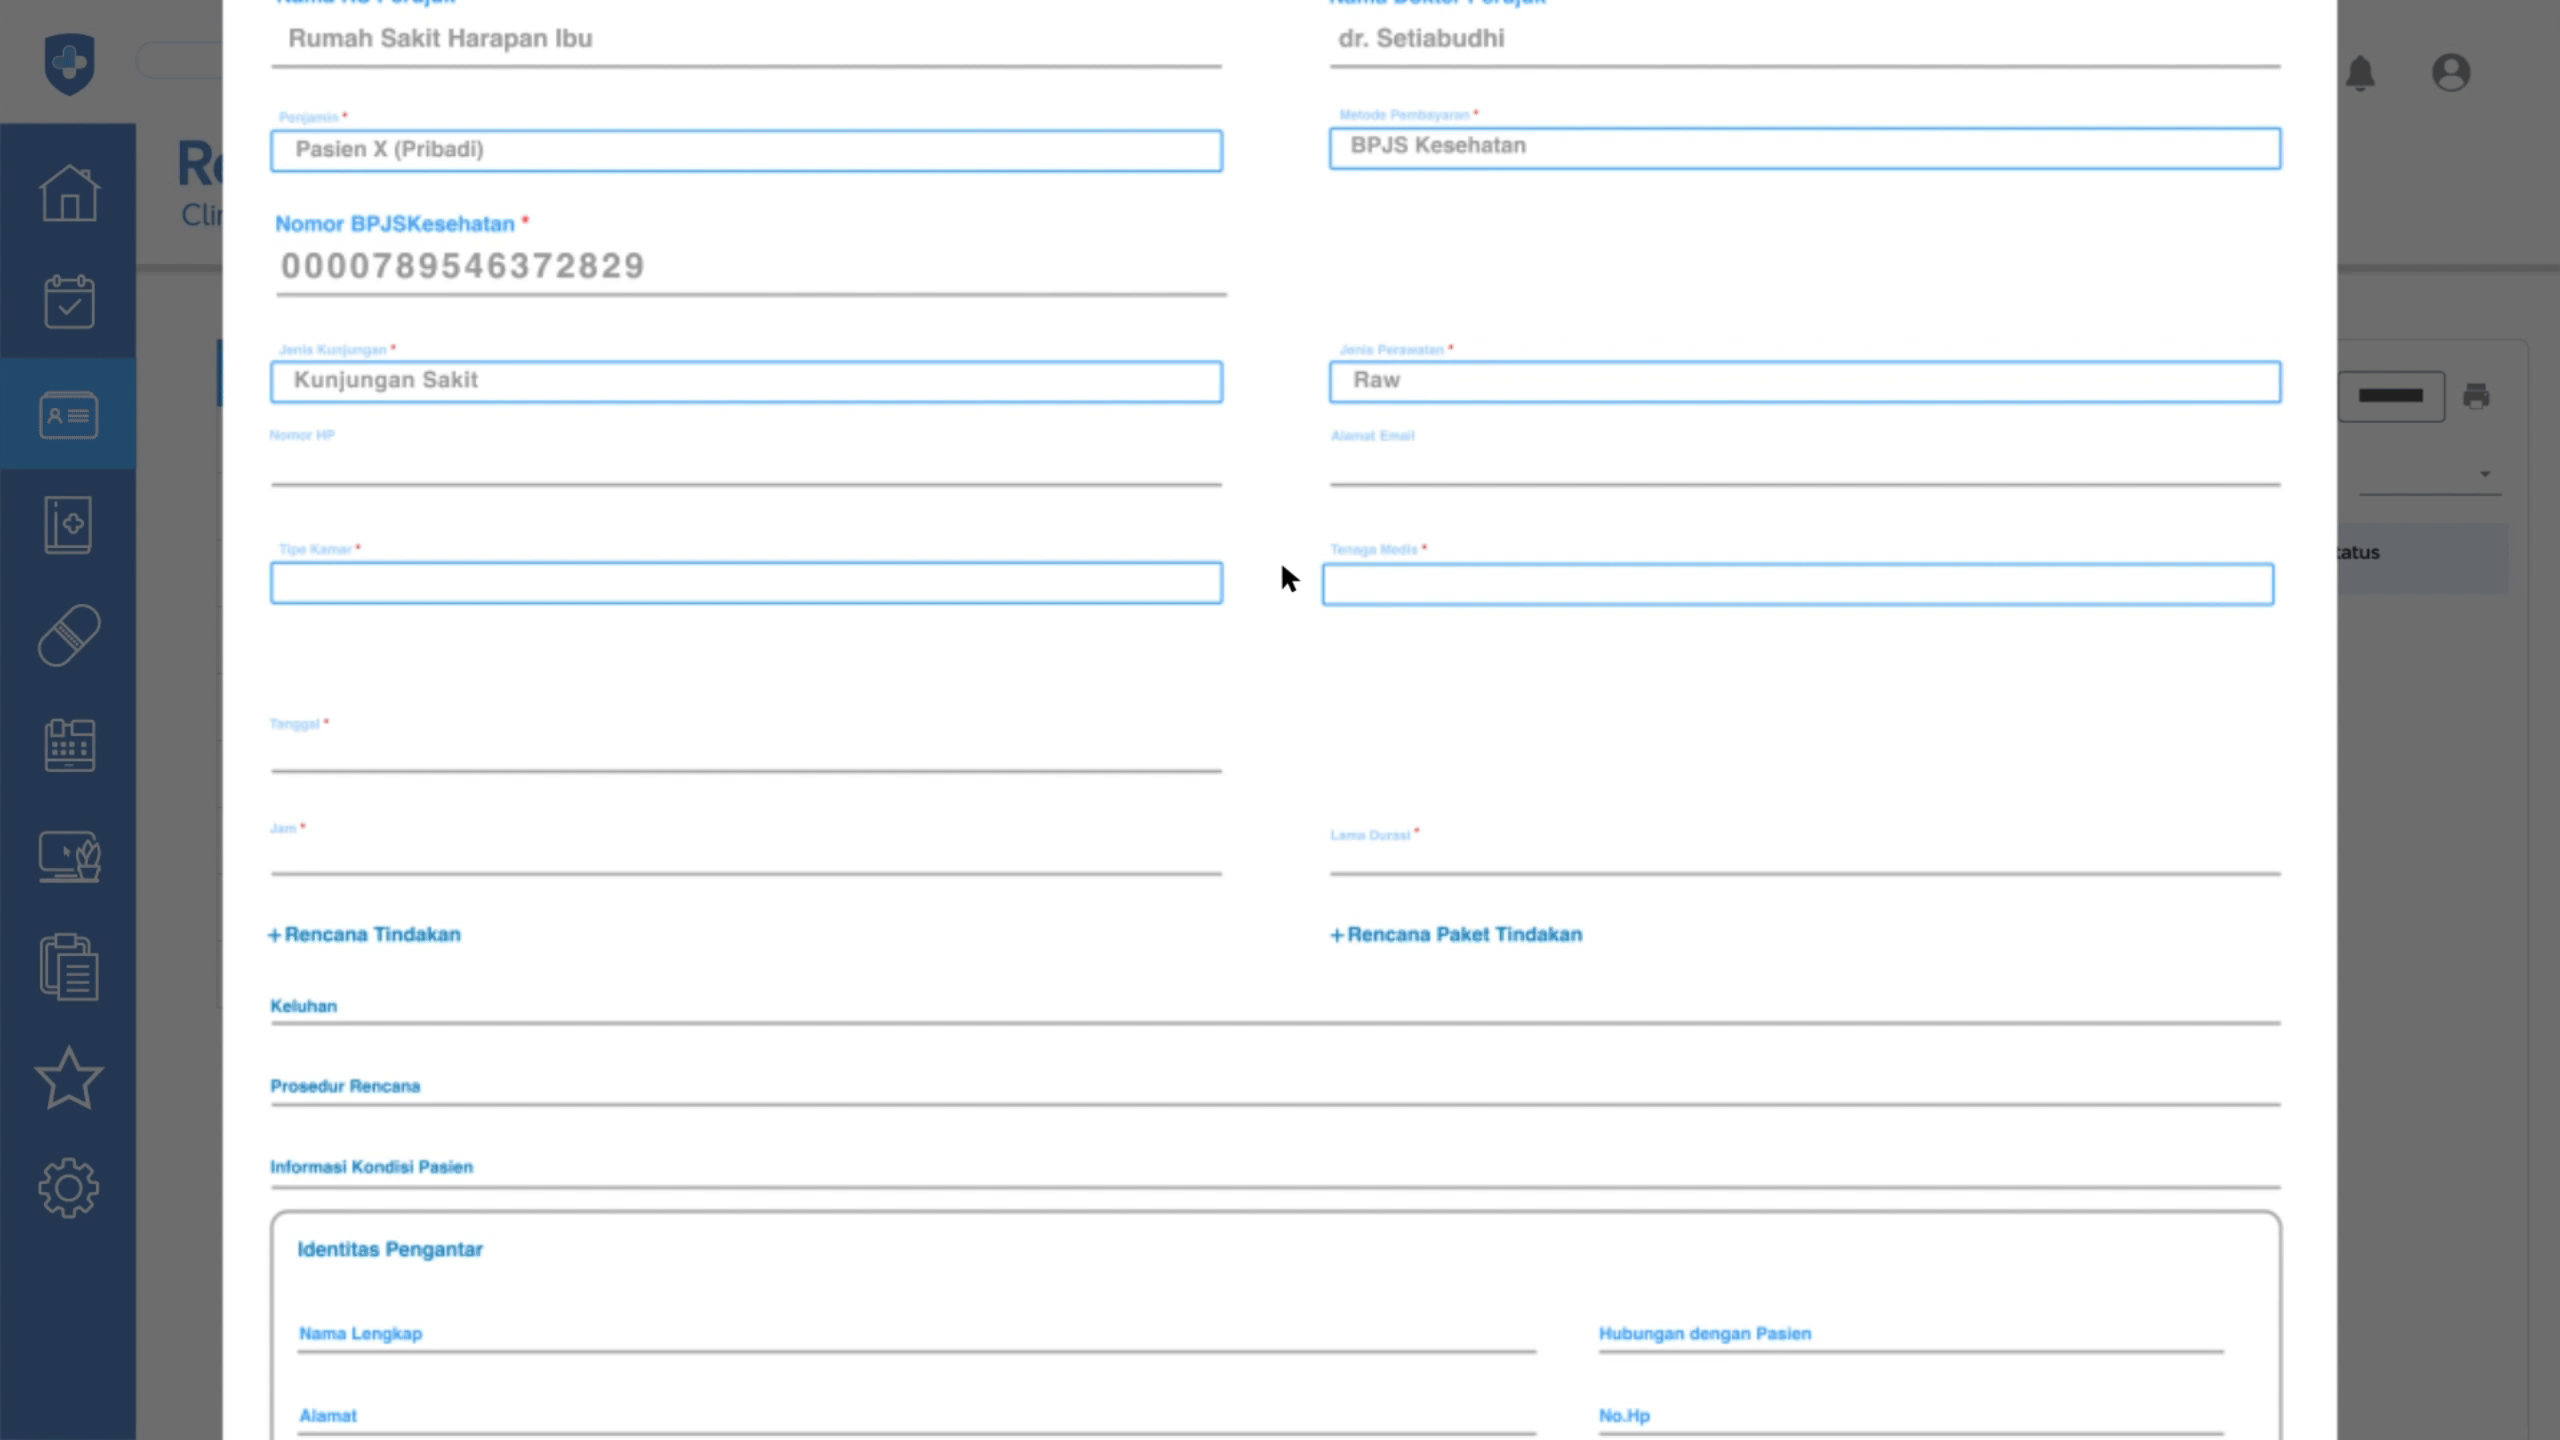Click the +Rencana Paket Tindakan link

[x=1456, y=935]
